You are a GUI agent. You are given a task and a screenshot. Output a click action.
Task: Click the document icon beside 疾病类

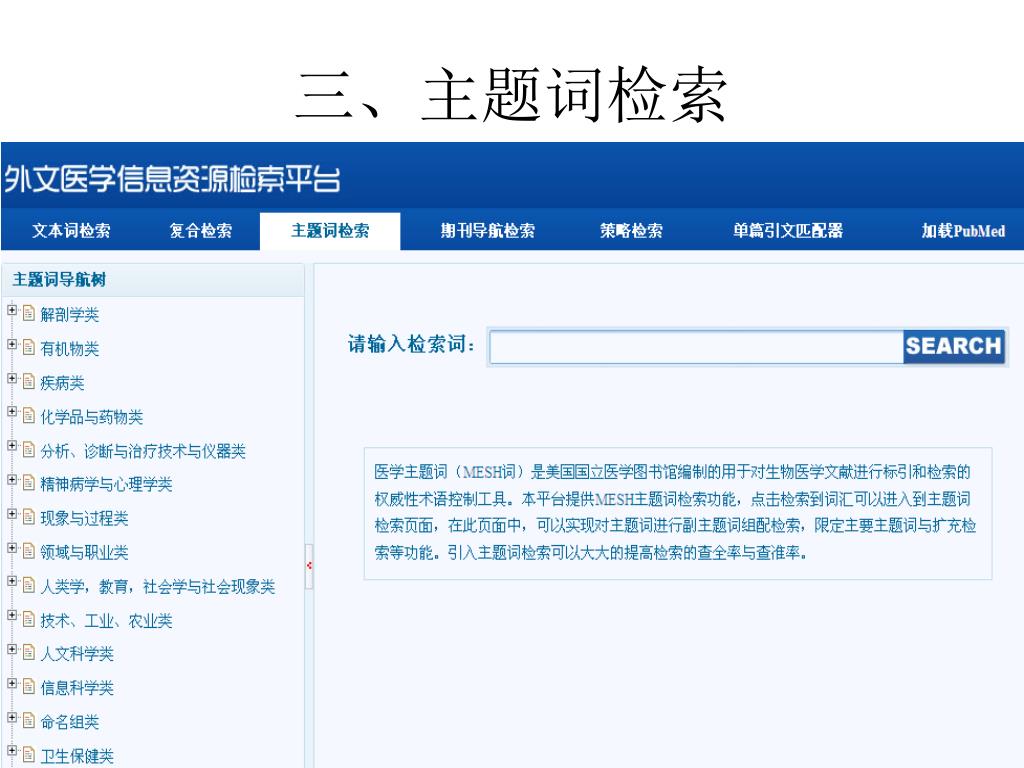(x=29, y=381)
